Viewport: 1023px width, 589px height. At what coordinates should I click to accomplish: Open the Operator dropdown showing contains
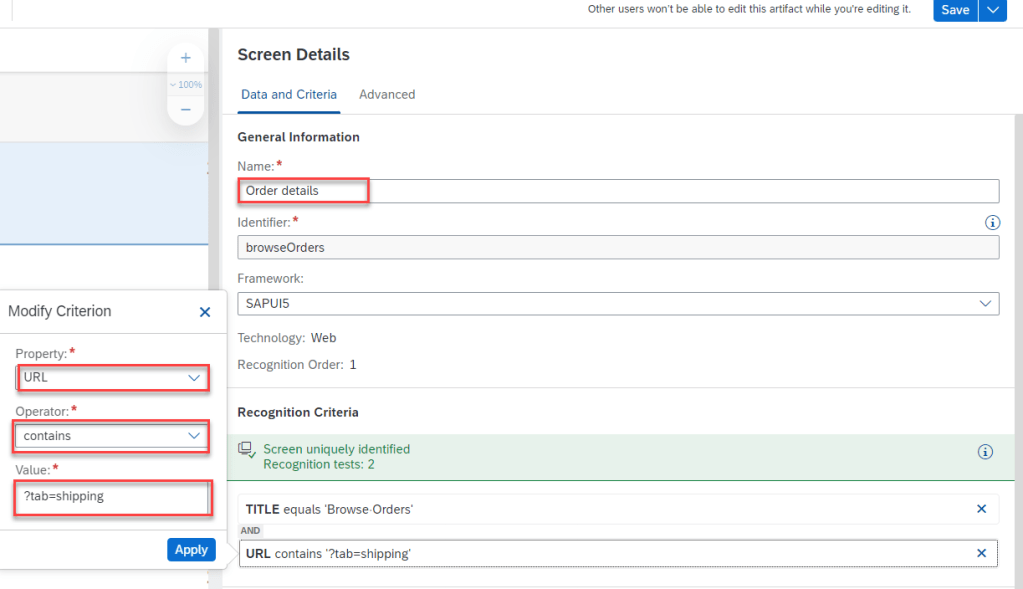click(194, 436)
